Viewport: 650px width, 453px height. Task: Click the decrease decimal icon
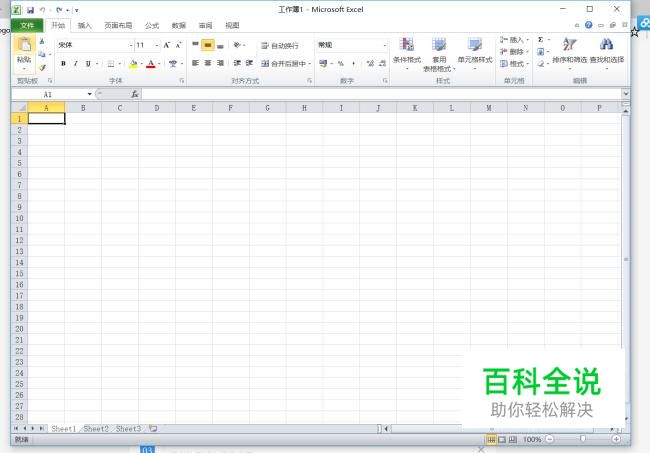[x=382, y=63]
